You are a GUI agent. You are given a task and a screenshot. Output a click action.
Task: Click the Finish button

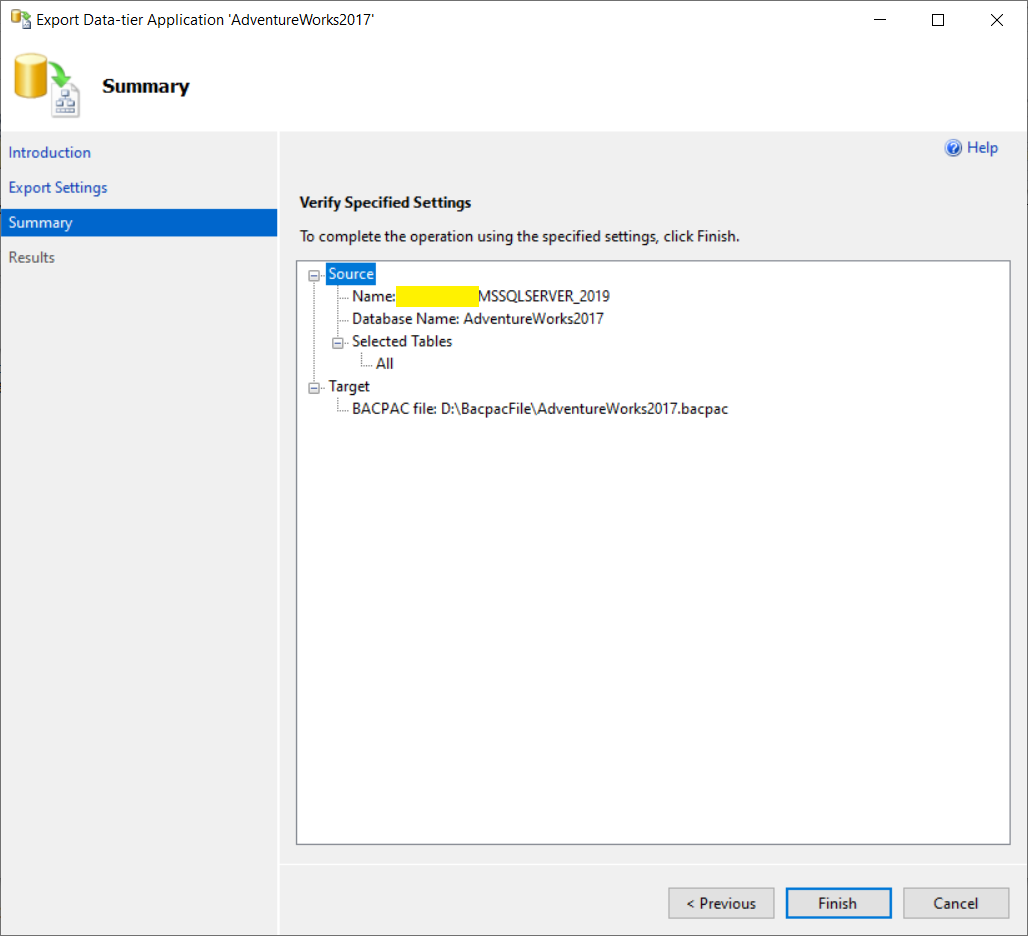pyautogui.click(x=838, y=903)
